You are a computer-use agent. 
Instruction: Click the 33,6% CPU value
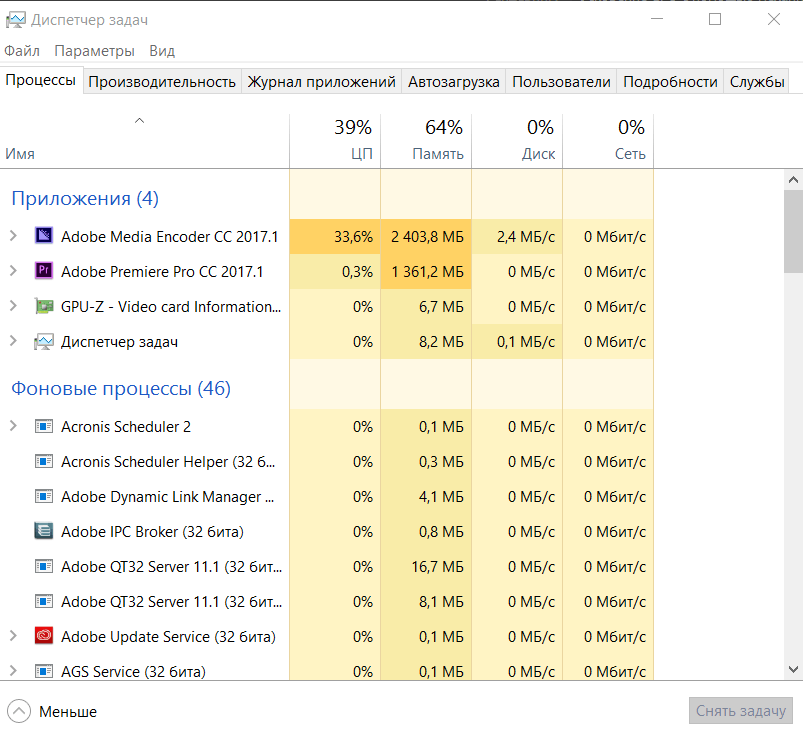click(x=353, y=237)
